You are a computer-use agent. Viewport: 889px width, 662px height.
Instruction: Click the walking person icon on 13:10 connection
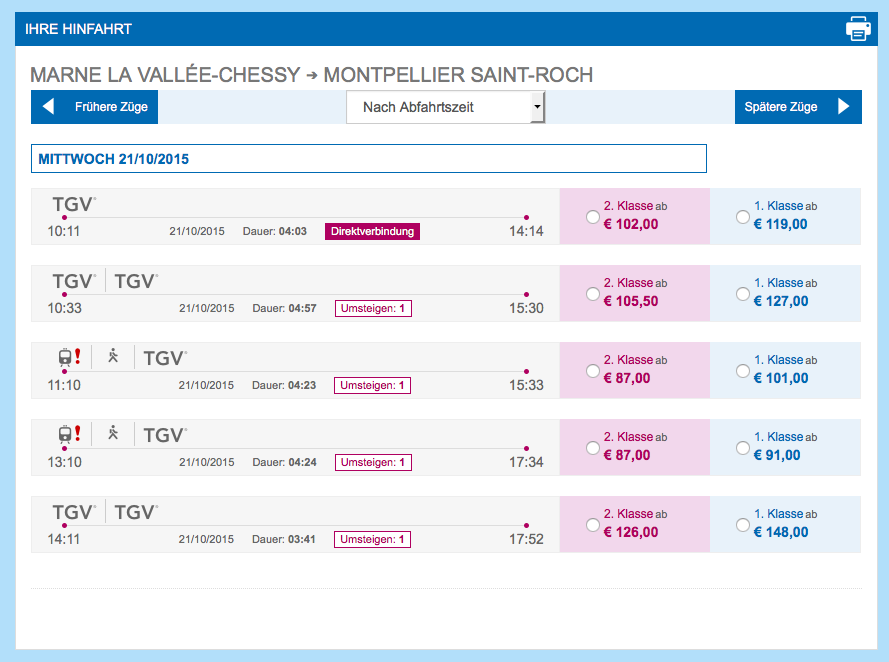pyautogui.click(x=113, y=434)
